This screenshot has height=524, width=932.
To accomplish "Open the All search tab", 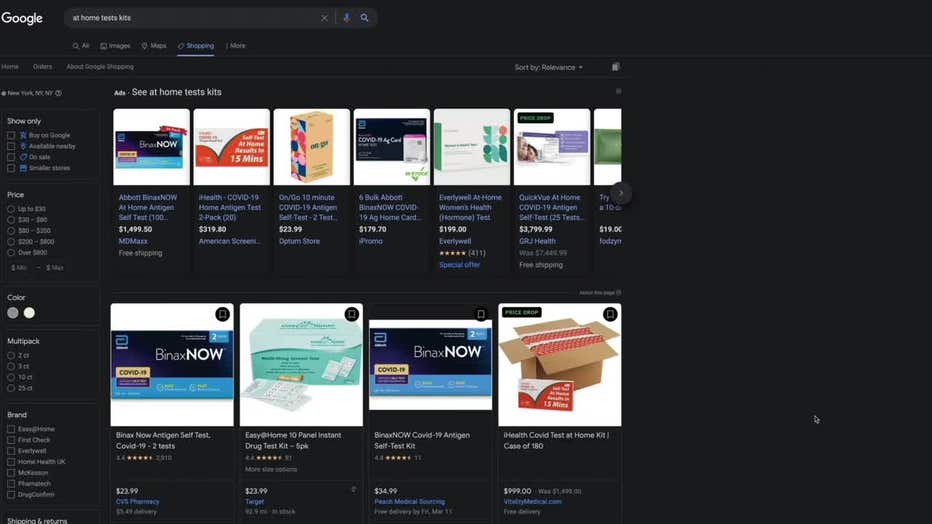I will point(81,46).
